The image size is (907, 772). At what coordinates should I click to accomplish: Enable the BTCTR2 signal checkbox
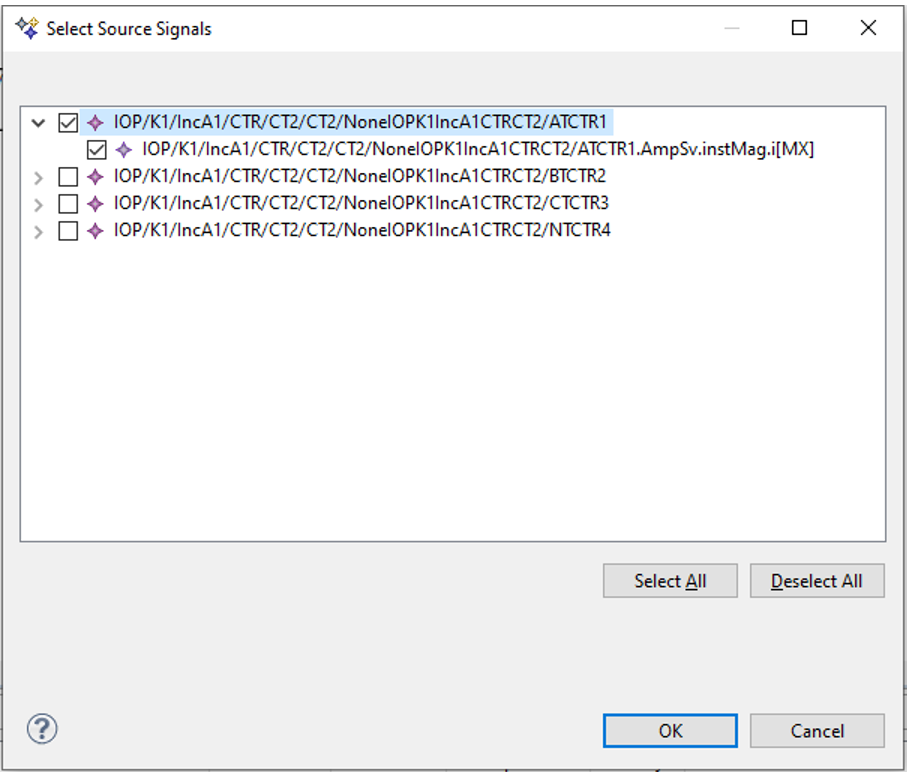68,177
